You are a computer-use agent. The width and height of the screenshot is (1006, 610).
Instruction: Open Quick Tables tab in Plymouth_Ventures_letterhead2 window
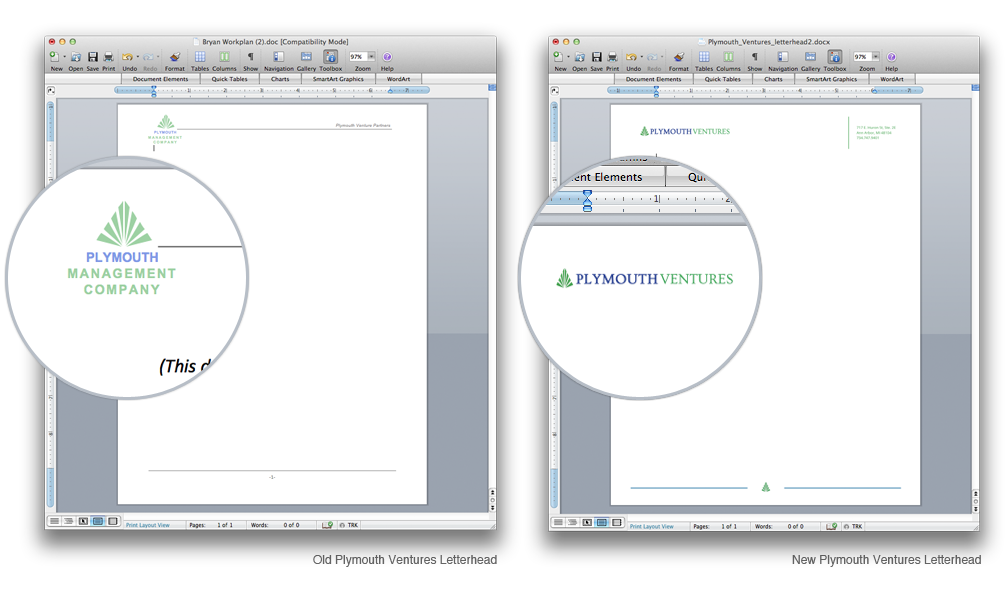[722, 79]
